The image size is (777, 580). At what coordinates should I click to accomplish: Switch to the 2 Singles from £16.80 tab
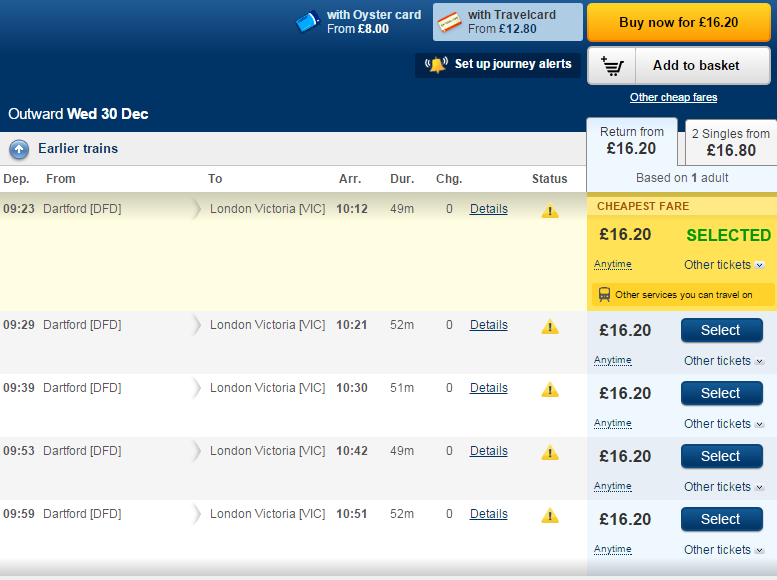731,143
